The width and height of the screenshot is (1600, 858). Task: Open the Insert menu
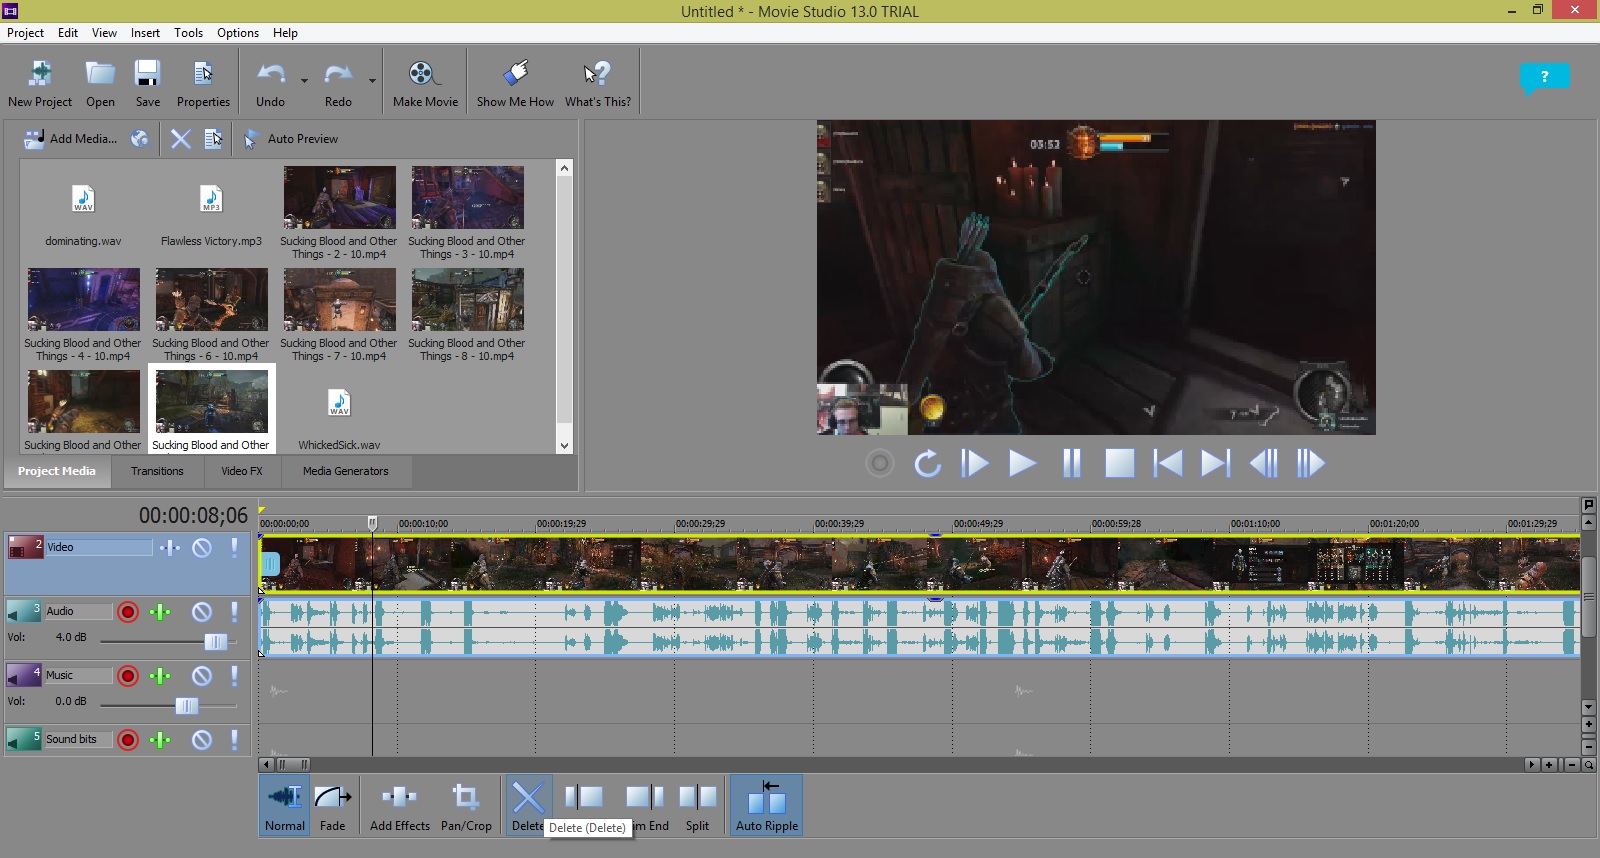145,33
